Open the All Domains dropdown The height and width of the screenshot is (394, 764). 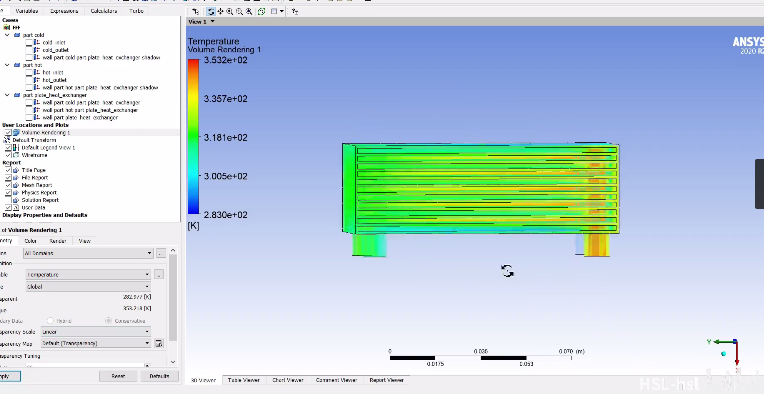click(88, 253)
